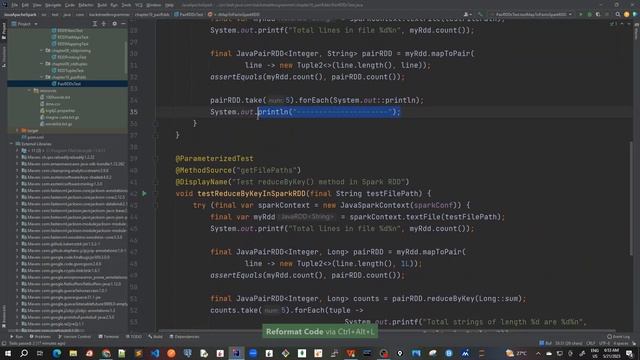Open the Dependencies tool window tab
This screenshot has width=640, height=360.
pos(184,337)
